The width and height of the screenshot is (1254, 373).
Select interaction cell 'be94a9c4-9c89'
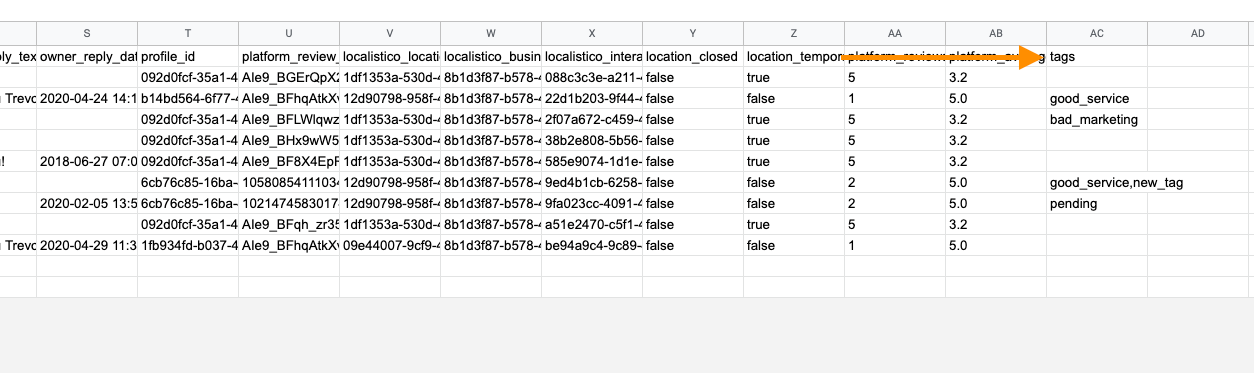pyautogui.click(x=592, y=246)
